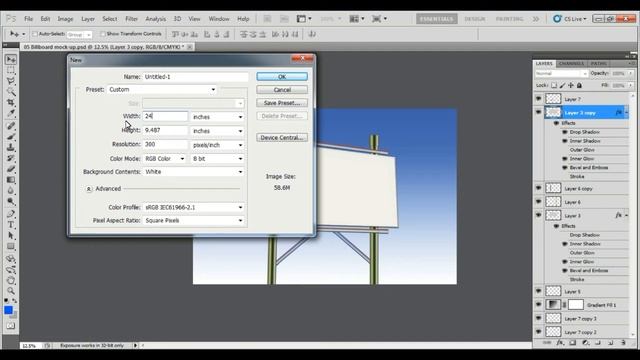This screenshot has width=640, height=360.
Task: Select the Eraser tool
Action: click(x=11, y=169)
